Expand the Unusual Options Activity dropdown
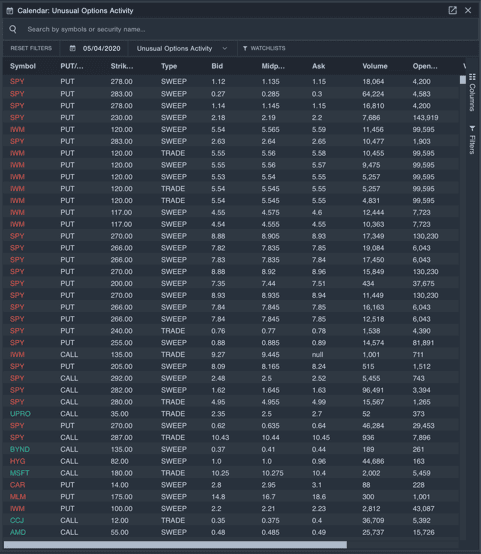The height and width of the screenshot is (554, 481). tap(182, 48)
